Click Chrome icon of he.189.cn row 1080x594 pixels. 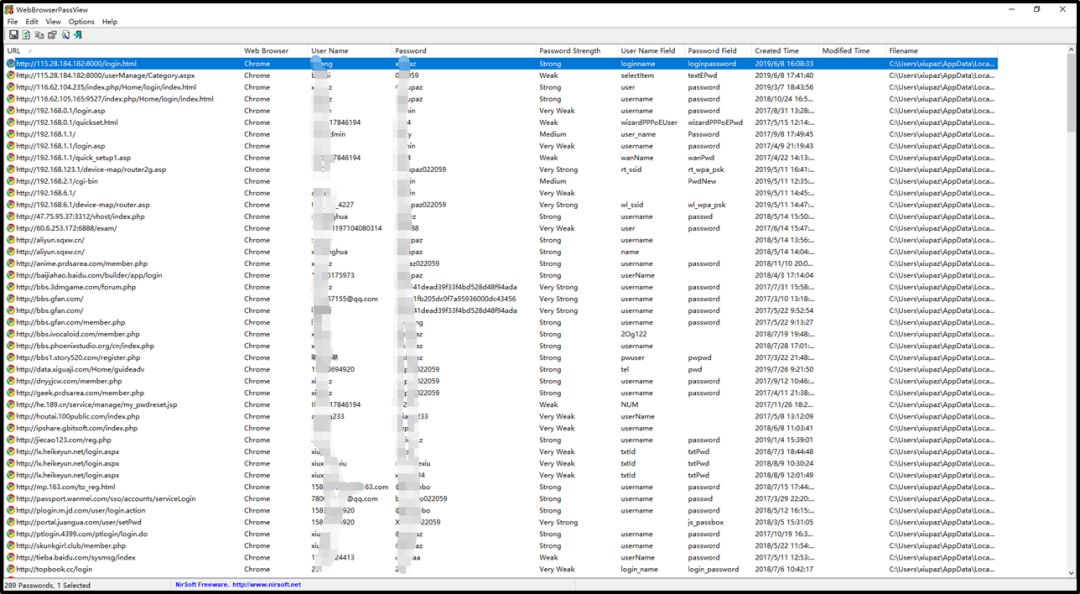(10, 404)
